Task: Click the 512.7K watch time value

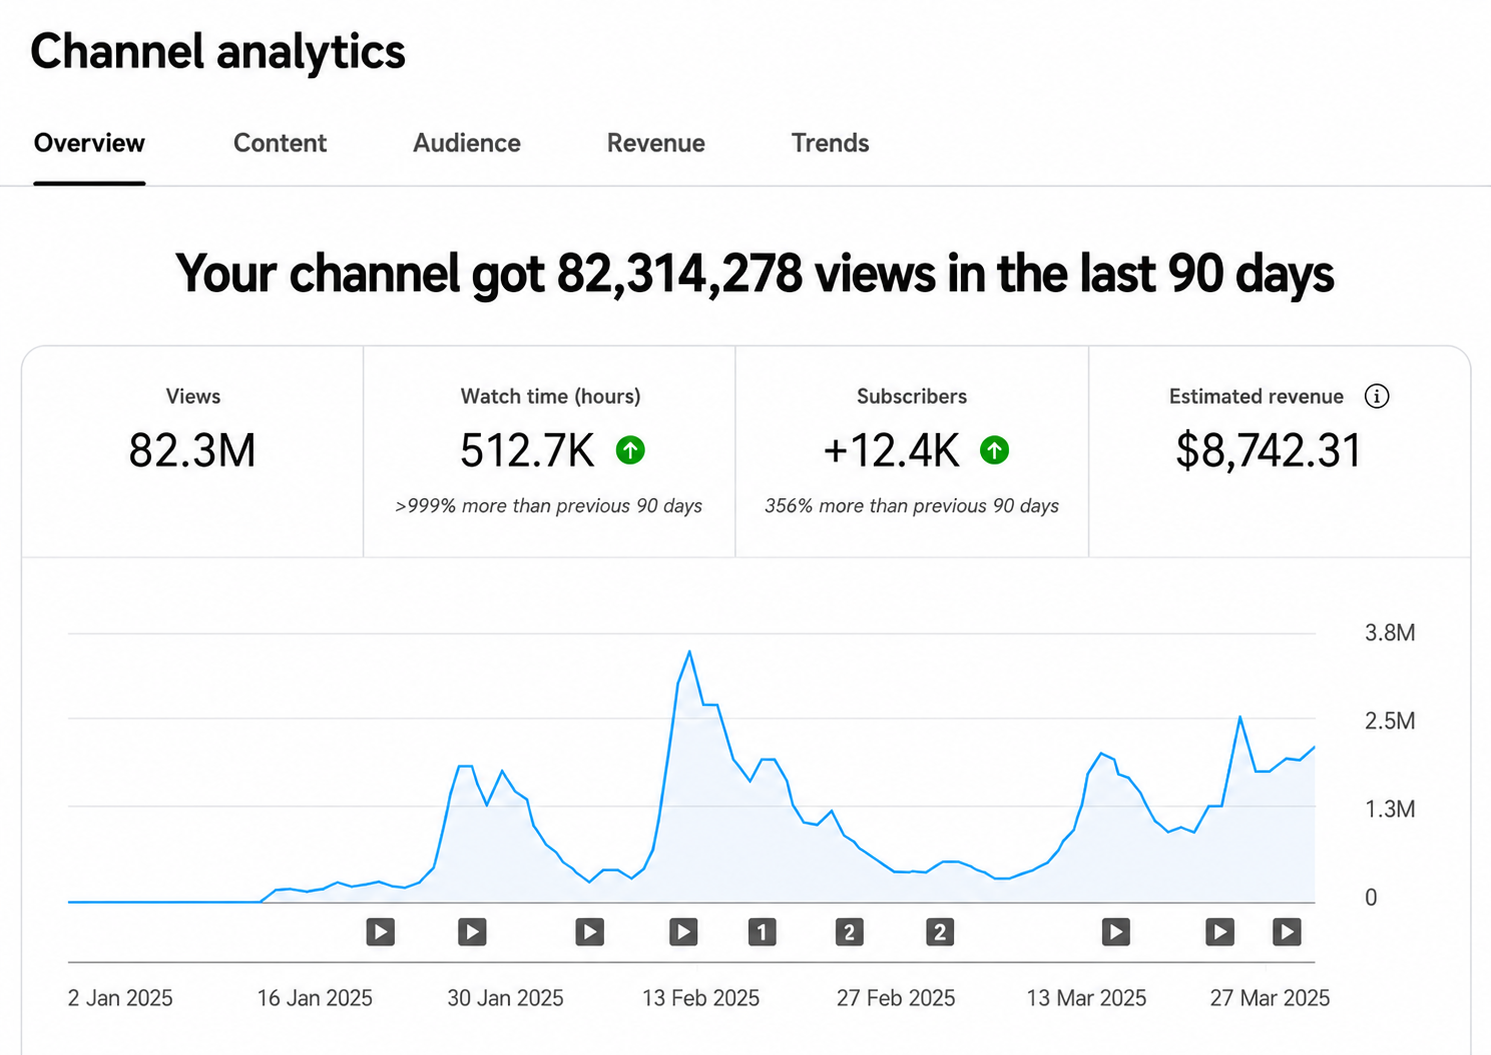Action: (527, 451)
